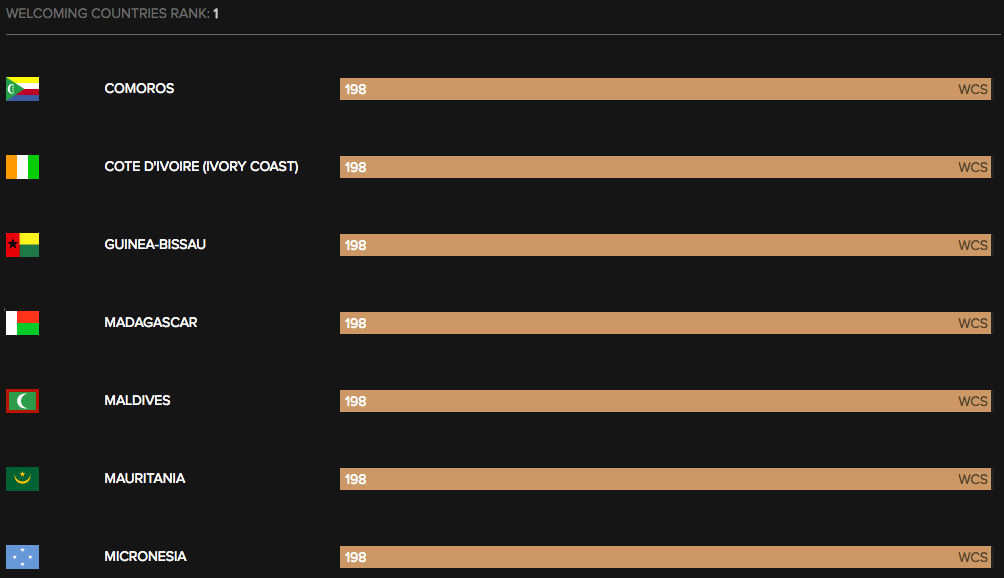Click the Guinea-Bissau 198 score bar
The image size is (1004, 578).
[x=665, y=245]
